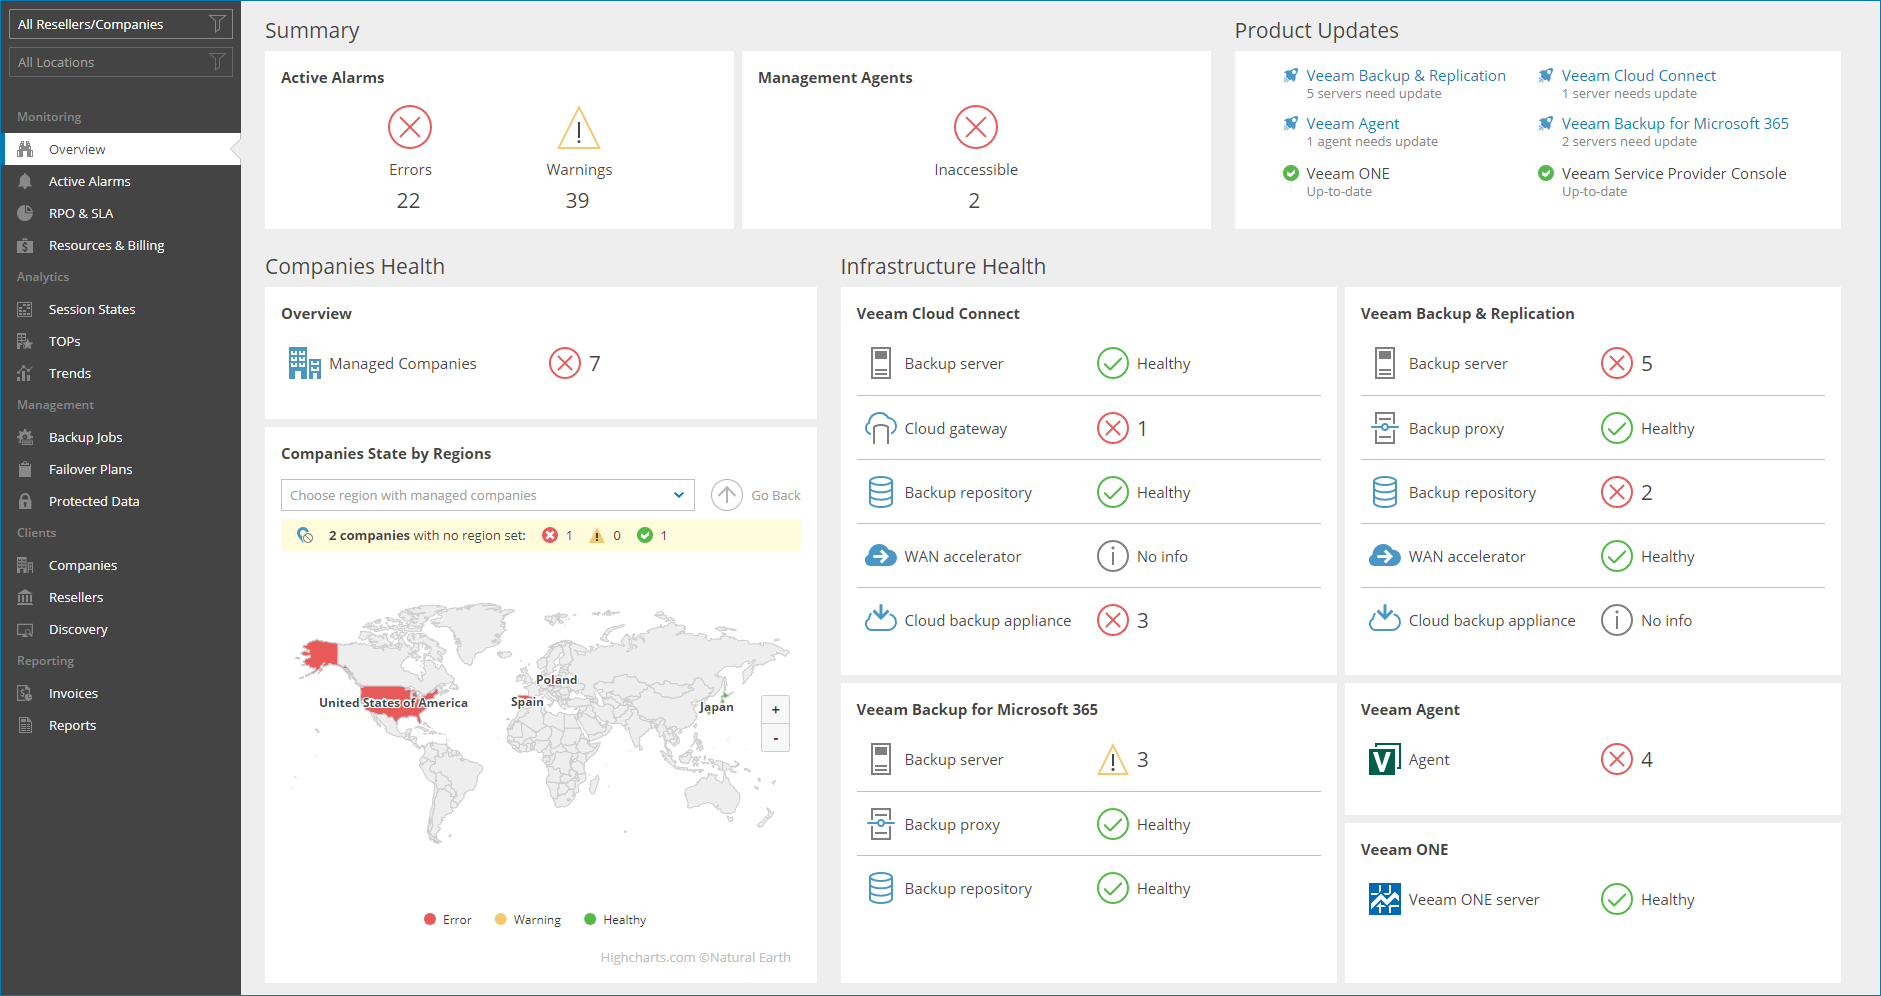Click the Backup & Replication backup server error icon
1881x996 pixels.
point(1617,363)
